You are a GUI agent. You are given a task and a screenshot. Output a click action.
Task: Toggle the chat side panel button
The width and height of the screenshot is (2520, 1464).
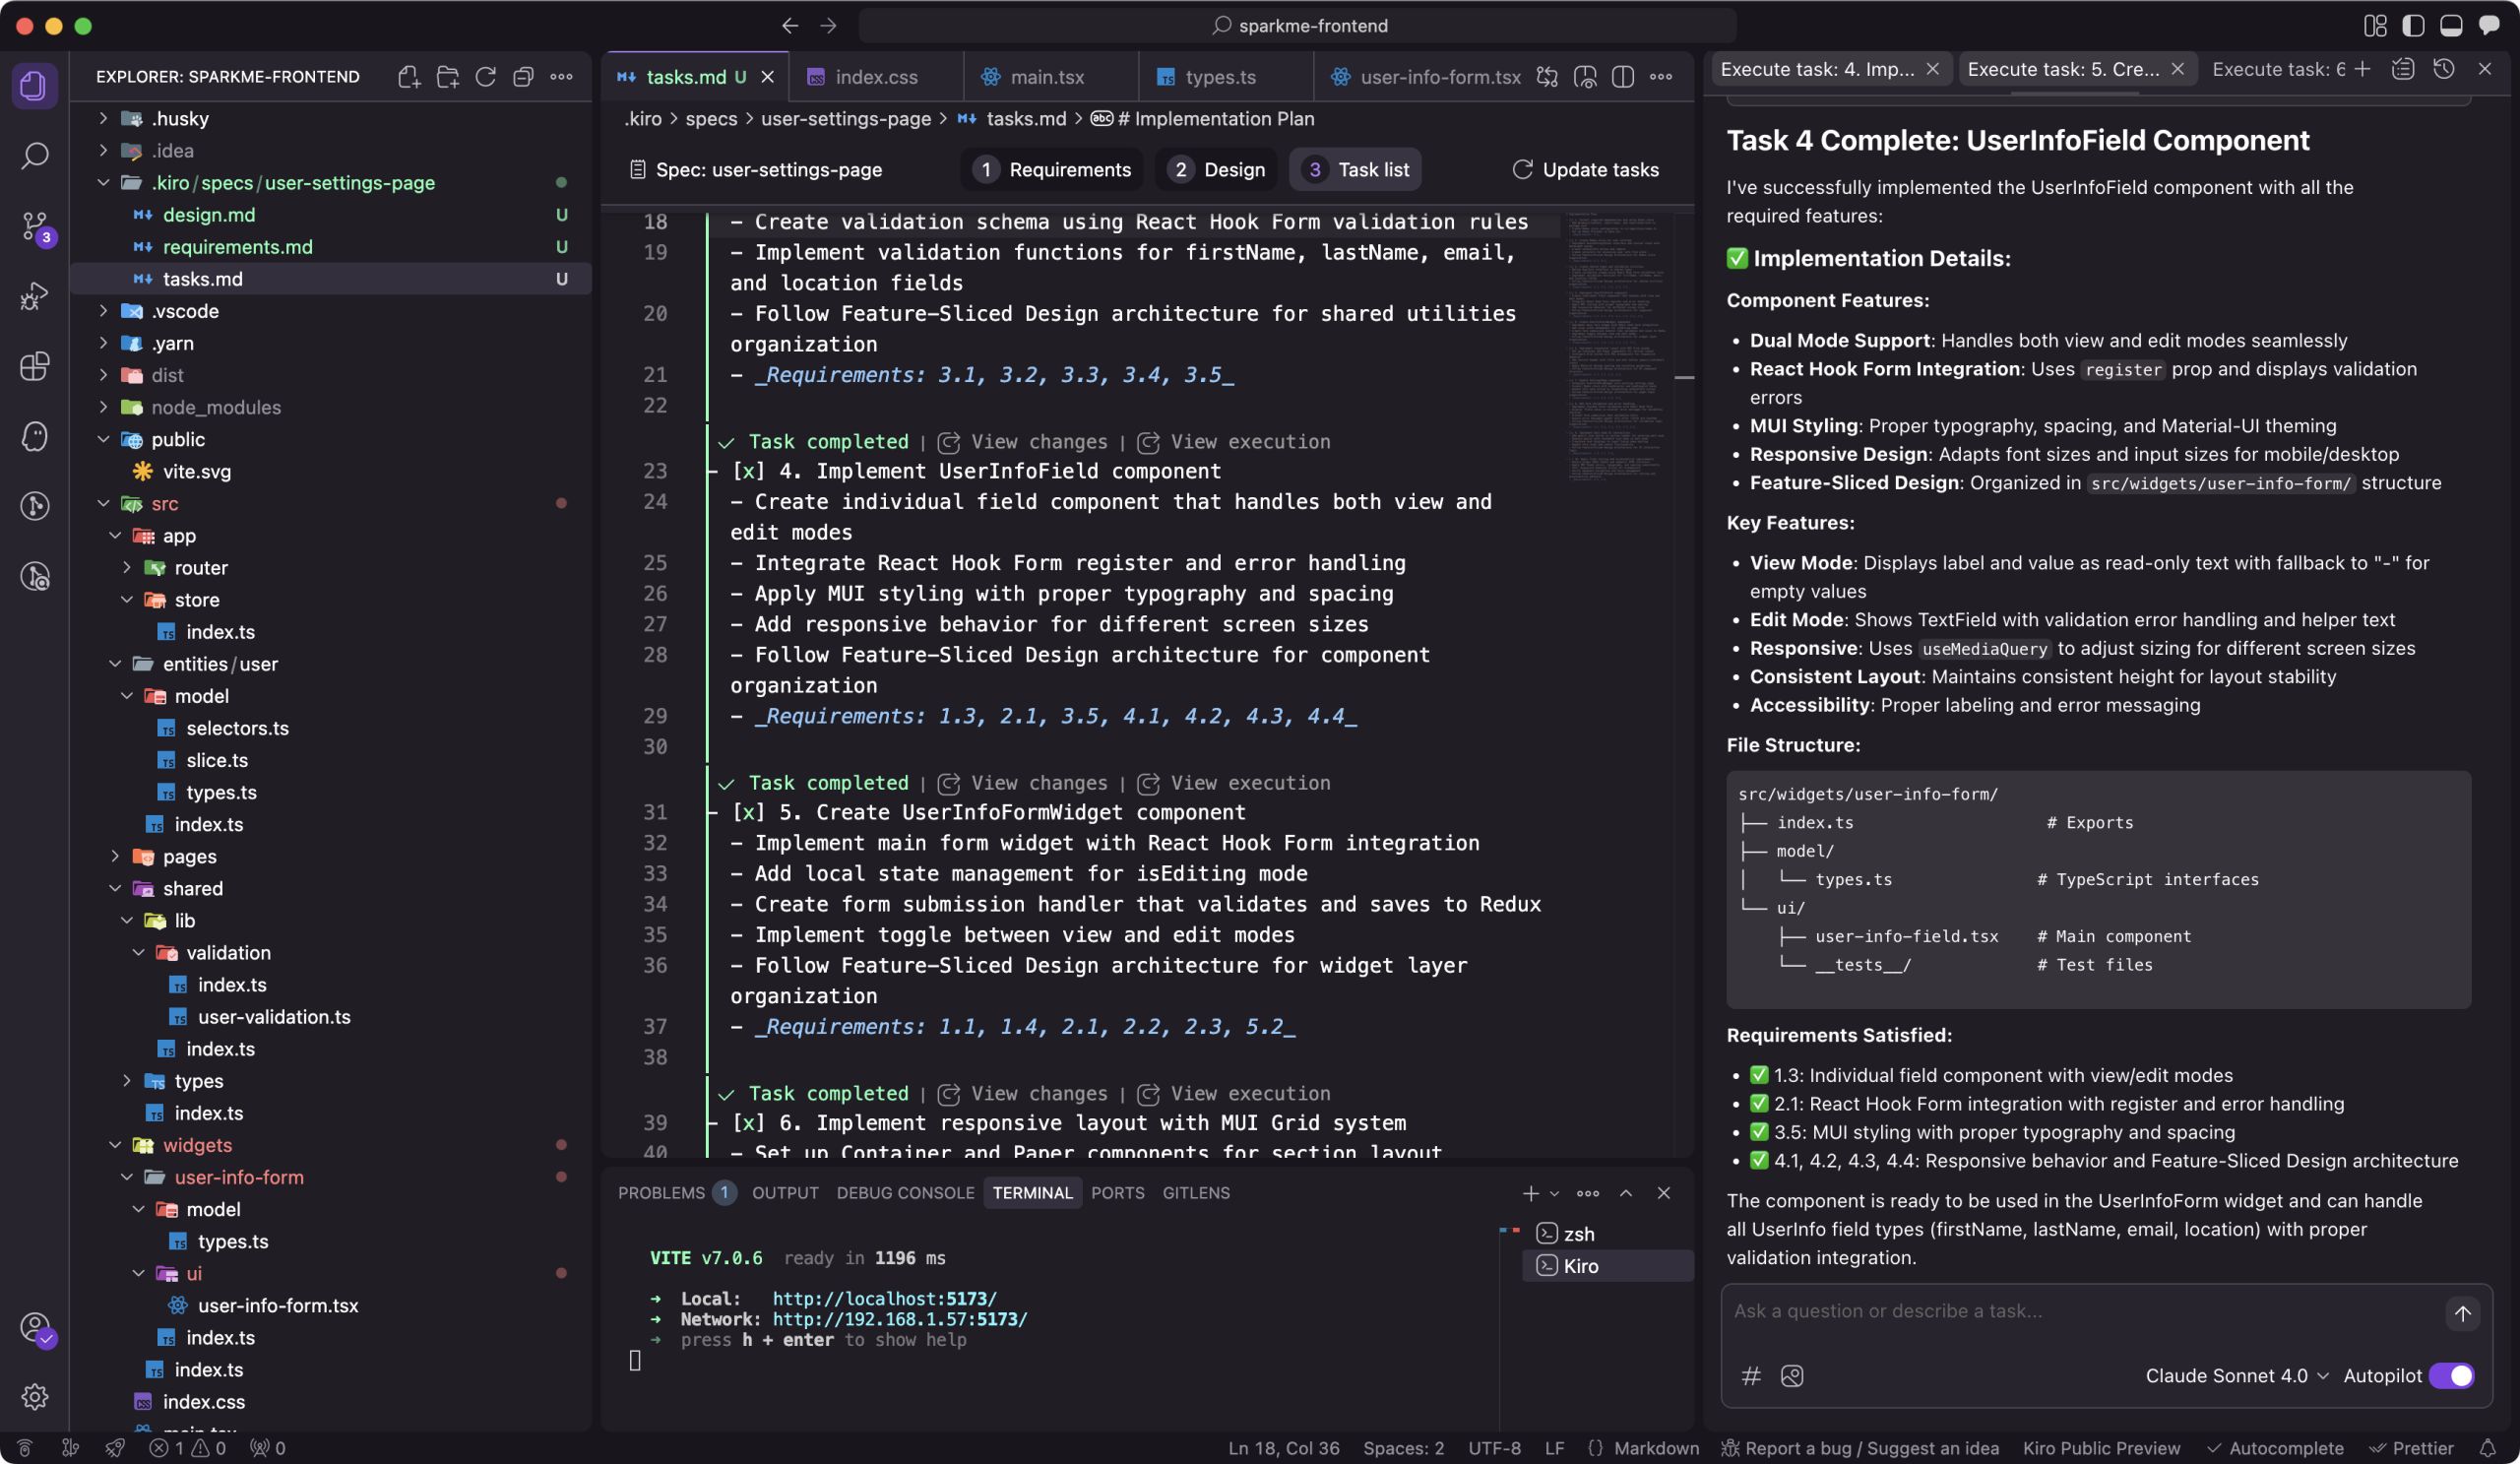2489,25
